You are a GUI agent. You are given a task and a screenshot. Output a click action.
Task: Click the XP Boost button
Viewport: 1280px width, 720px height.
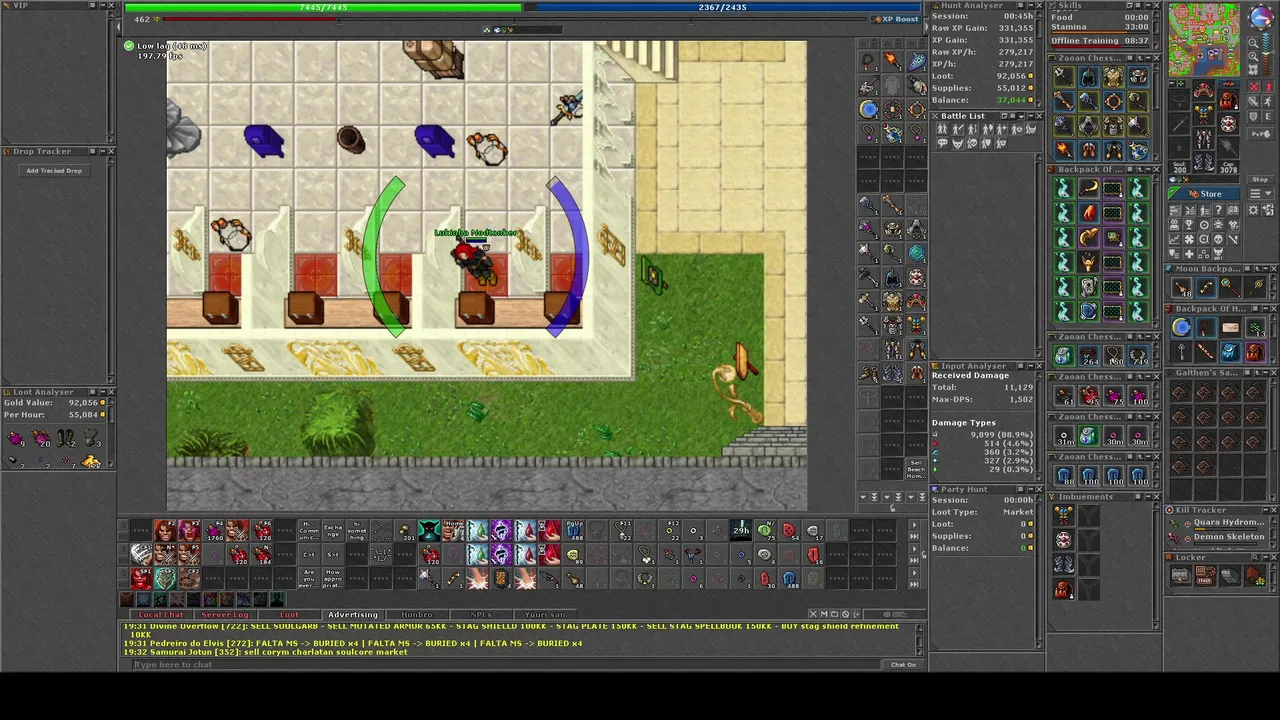893,19
